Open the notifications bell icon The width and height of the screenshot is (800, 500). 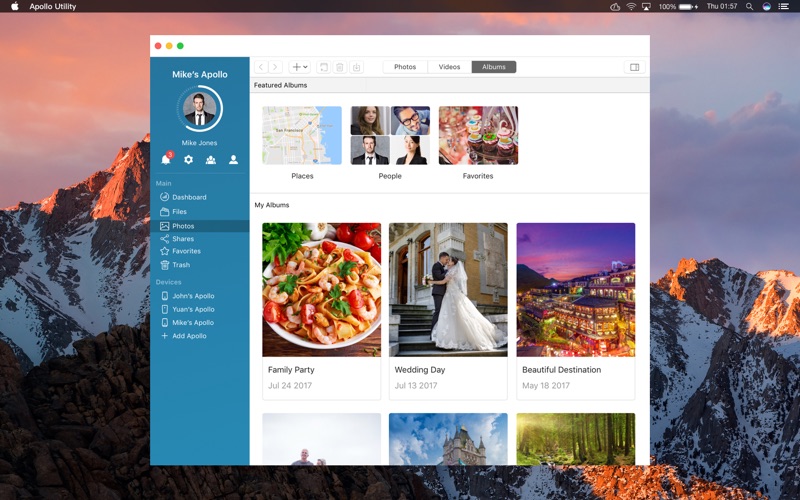166,159
